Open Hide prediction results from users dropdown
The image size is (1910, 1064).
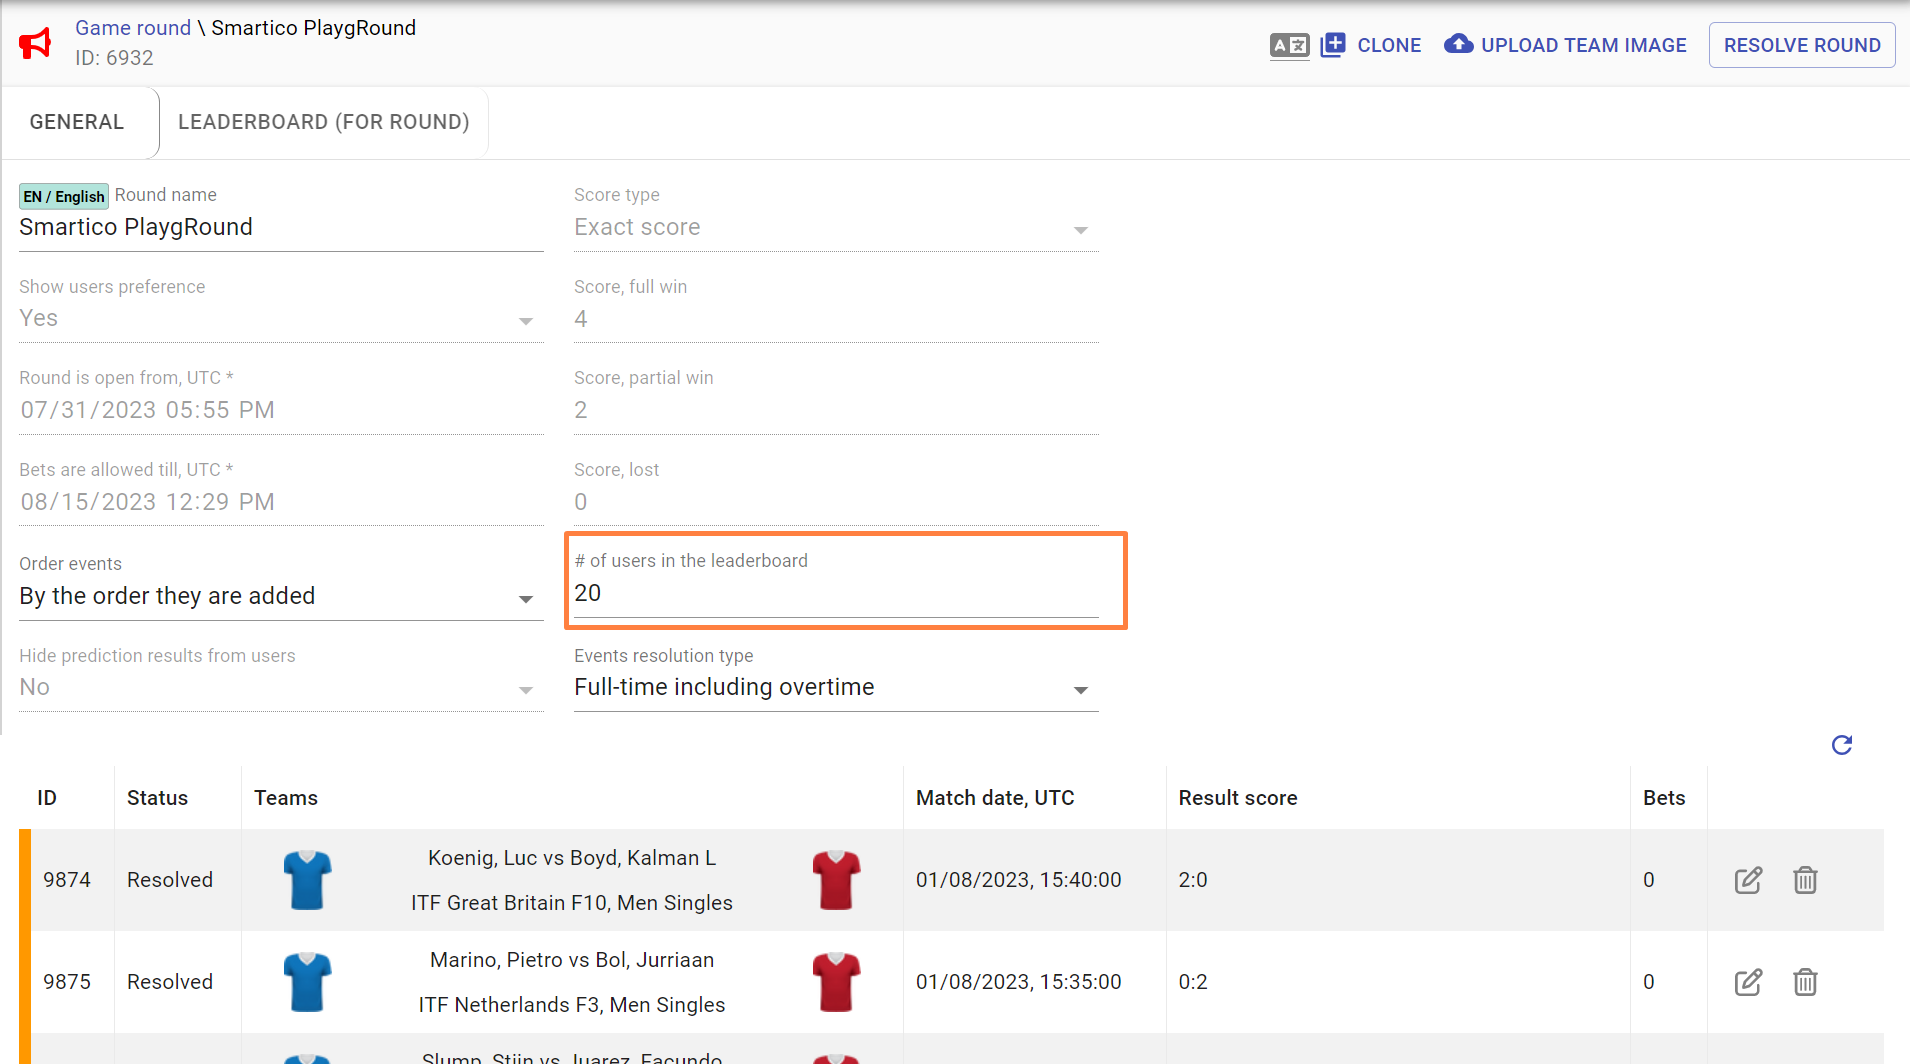tap(280, 688)
